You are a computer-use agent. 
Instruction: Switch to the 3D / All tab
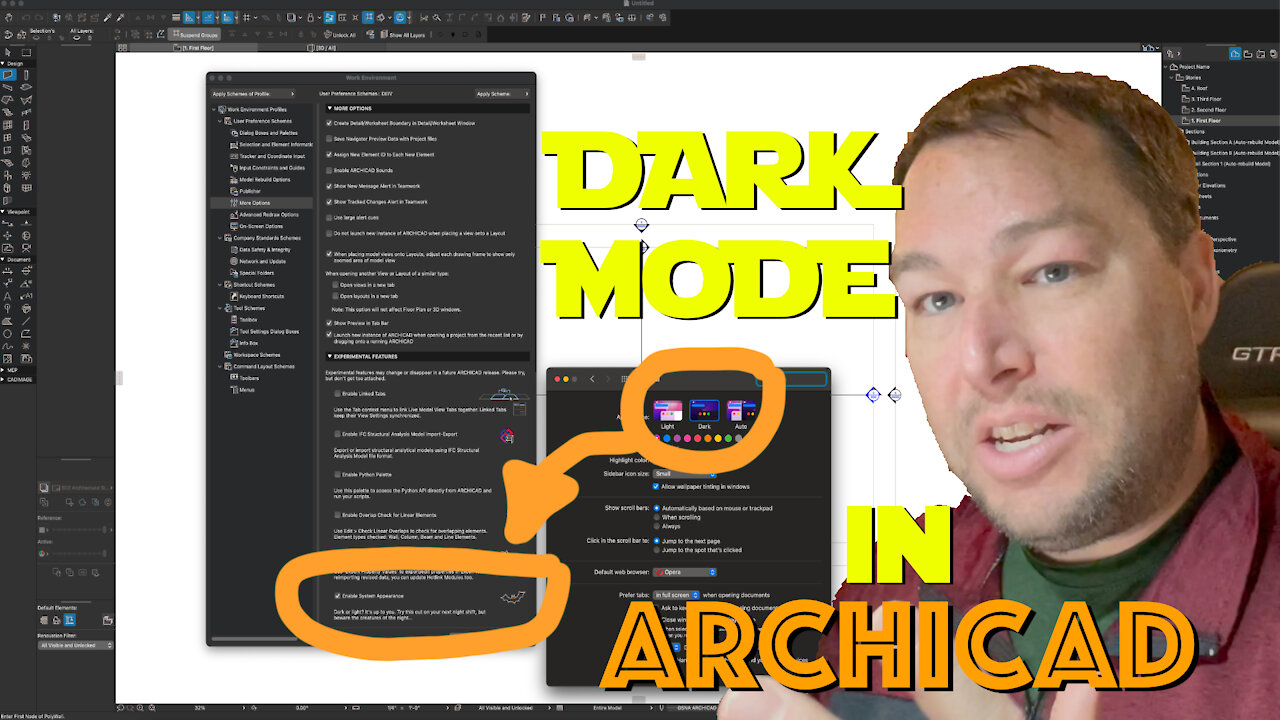point(324,47)
